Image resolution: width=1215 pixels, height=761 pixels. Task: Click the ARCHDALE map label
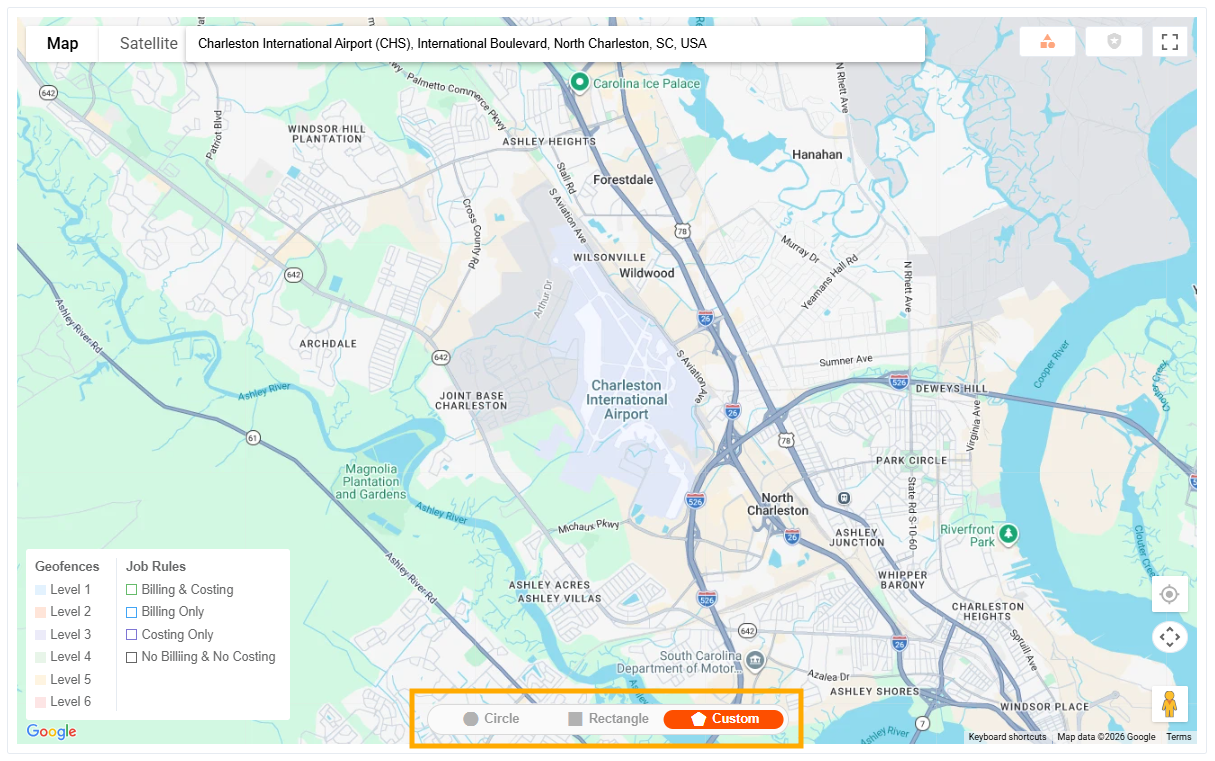(x=328, y=343)
